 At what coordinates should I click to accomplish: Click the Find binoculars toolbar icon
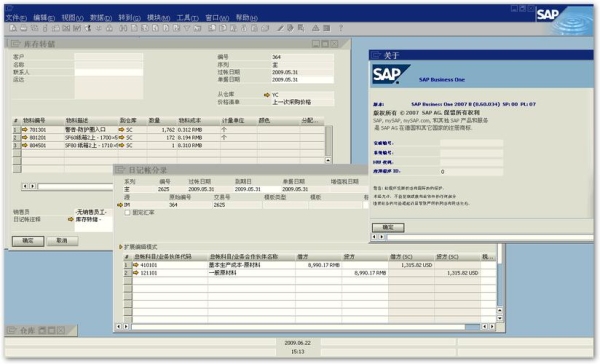pos(123,28)
